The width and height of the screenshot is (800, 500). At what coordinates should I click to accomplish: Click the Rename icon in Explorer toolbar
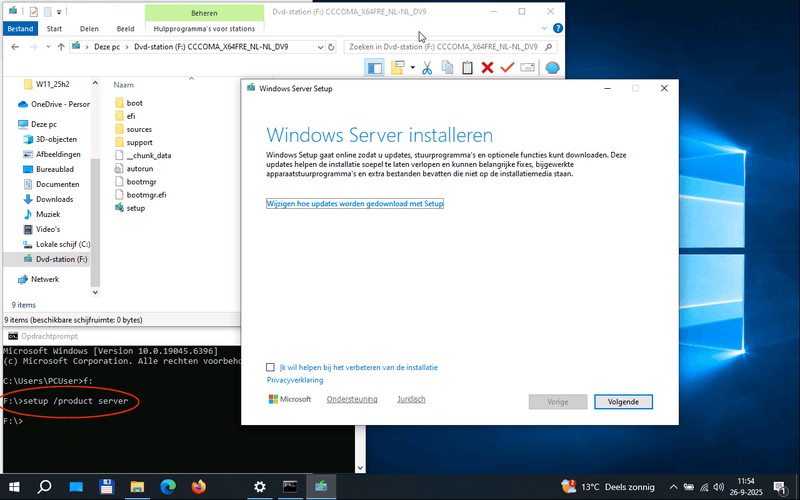(x=528, y=67)
